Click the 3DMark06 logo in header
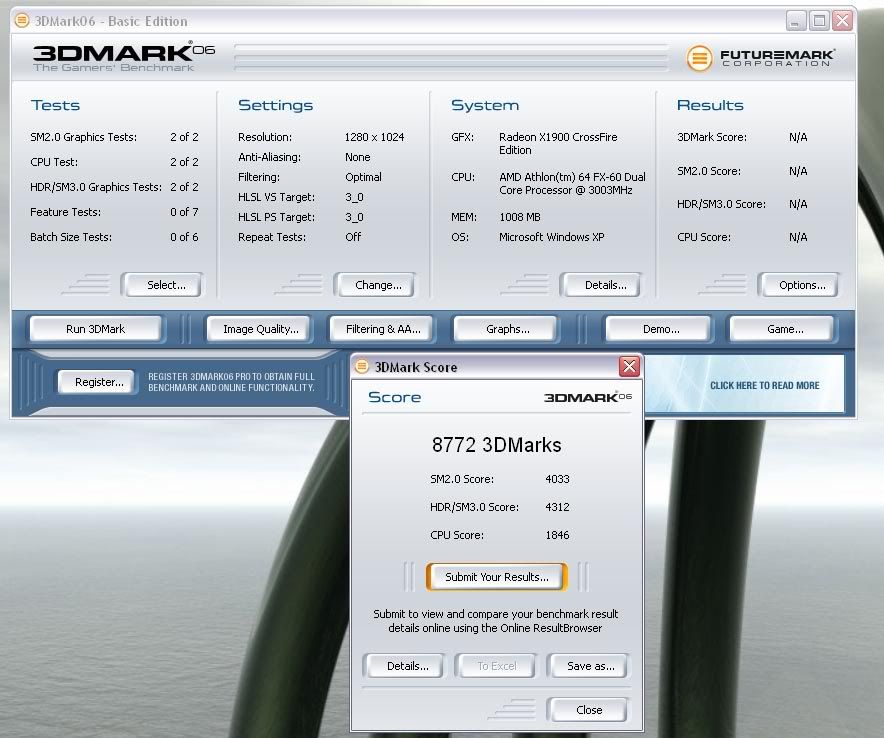 tap(123, 56)
